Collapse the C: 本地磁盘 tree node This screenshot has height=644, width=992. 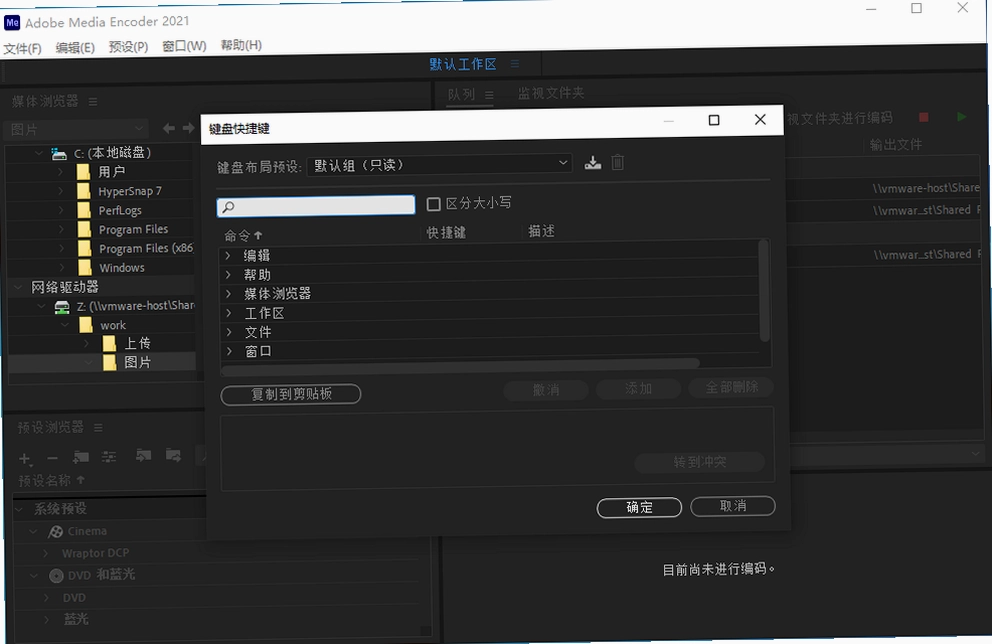(39, 153)
